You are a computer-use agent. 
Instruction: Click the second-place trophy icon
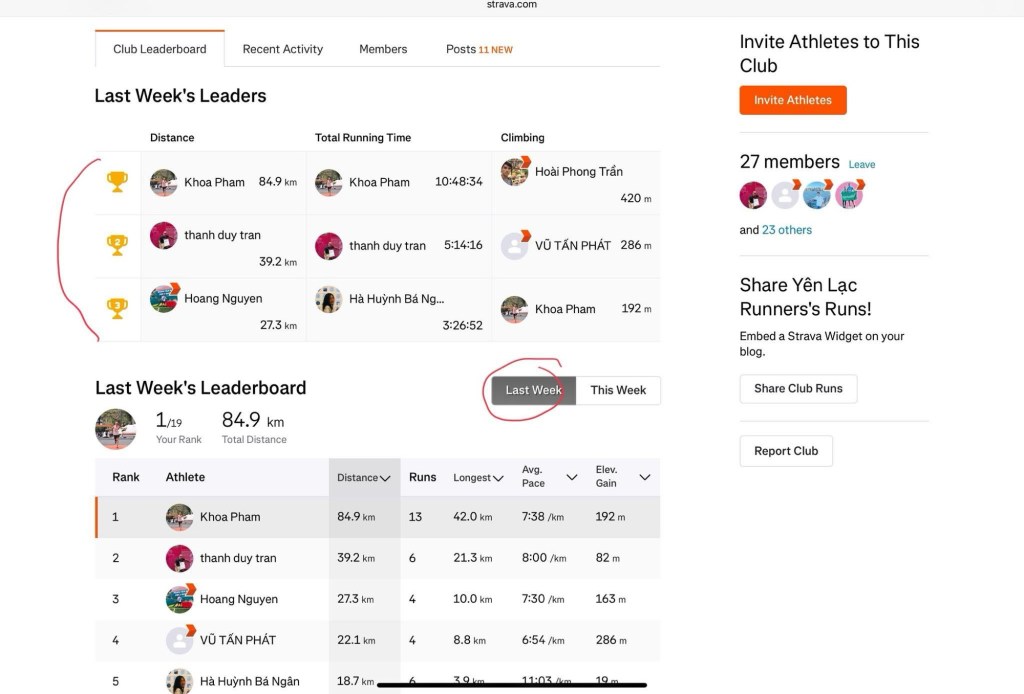coord(117,245)
